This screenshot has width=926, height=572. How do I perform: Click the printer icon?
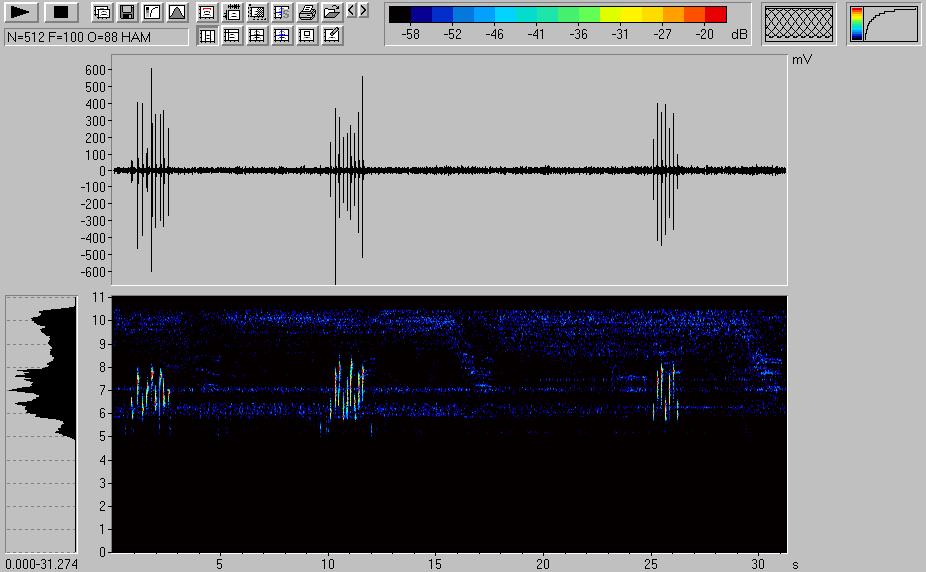point(308,13)
